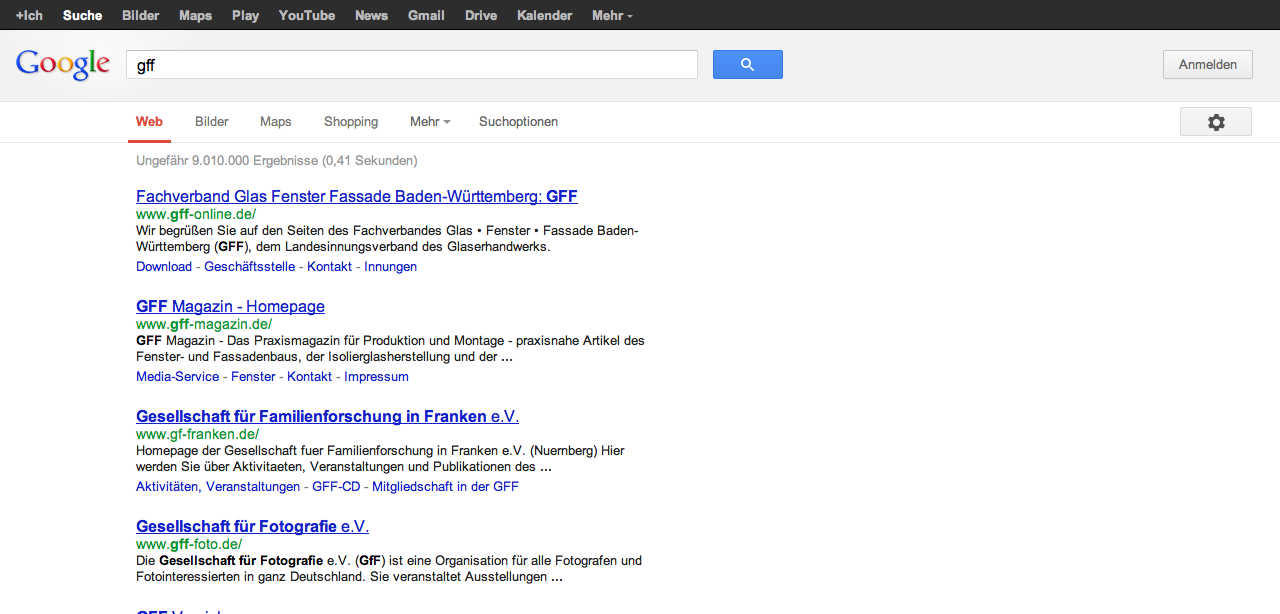Click the Media-Service sitelink
The image size is (1280, 614).
click(177, 377)
